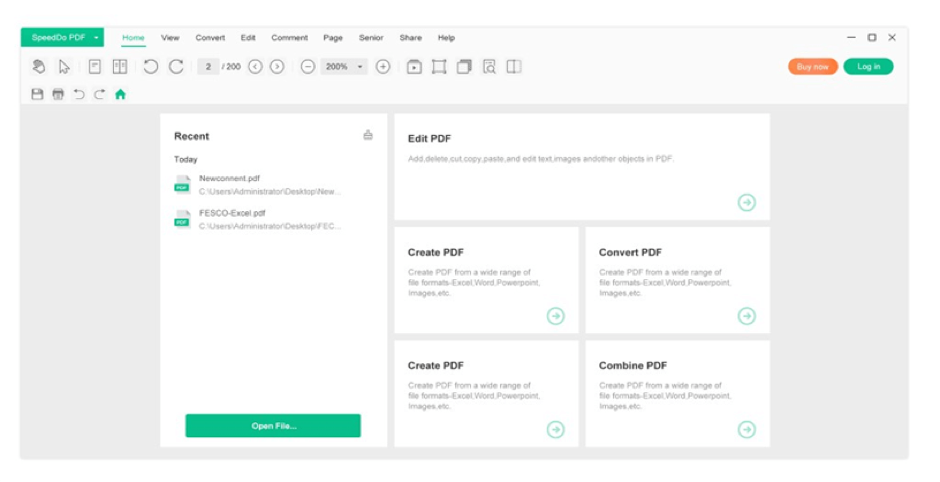Open Newconnent.pdf from recent files

point(230,179)
